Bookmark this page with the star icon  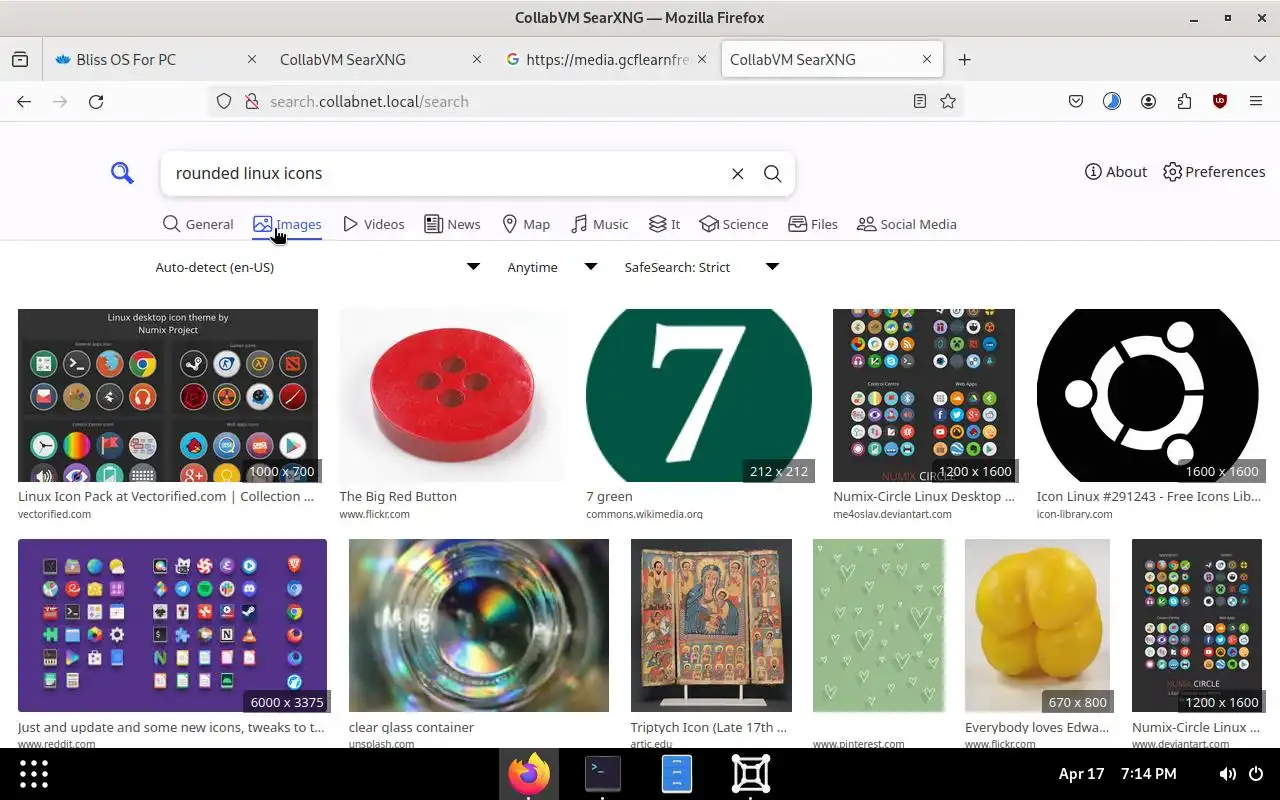pos(948,101)
